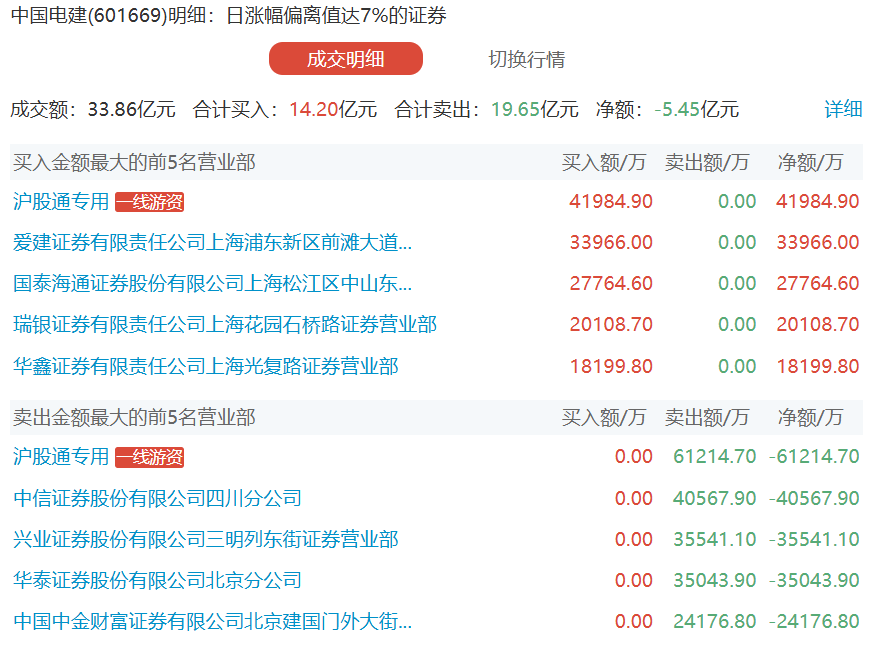Click 净额/万 column header in sell table
Screen dimensions: 874x664
pyautogui.click(x=810, y=417)
